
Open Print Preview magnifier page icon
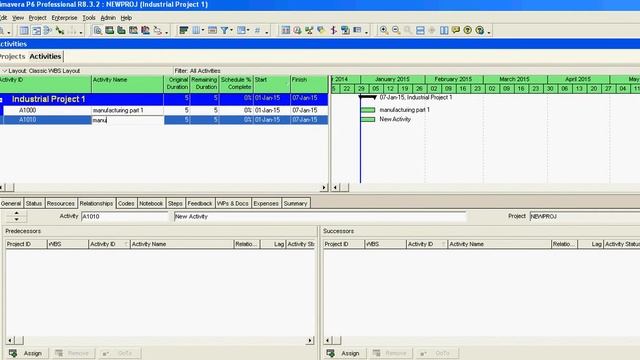pos(98,30)
